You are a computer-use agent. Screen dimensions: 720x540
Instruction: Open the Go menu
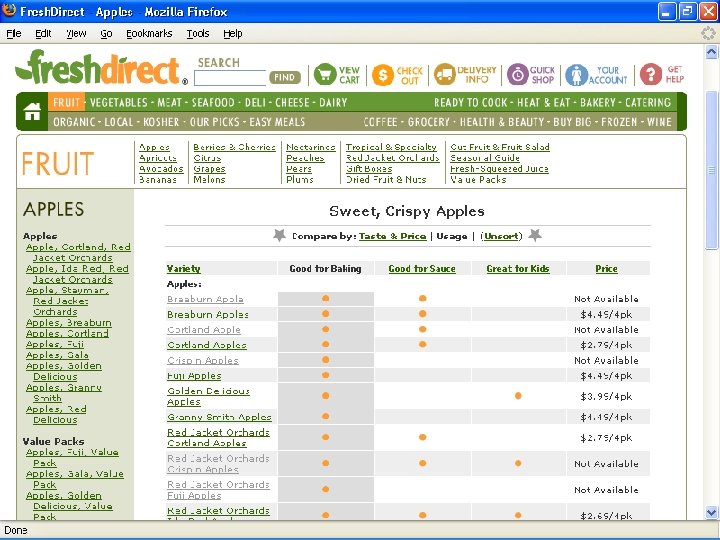[106, 34]
